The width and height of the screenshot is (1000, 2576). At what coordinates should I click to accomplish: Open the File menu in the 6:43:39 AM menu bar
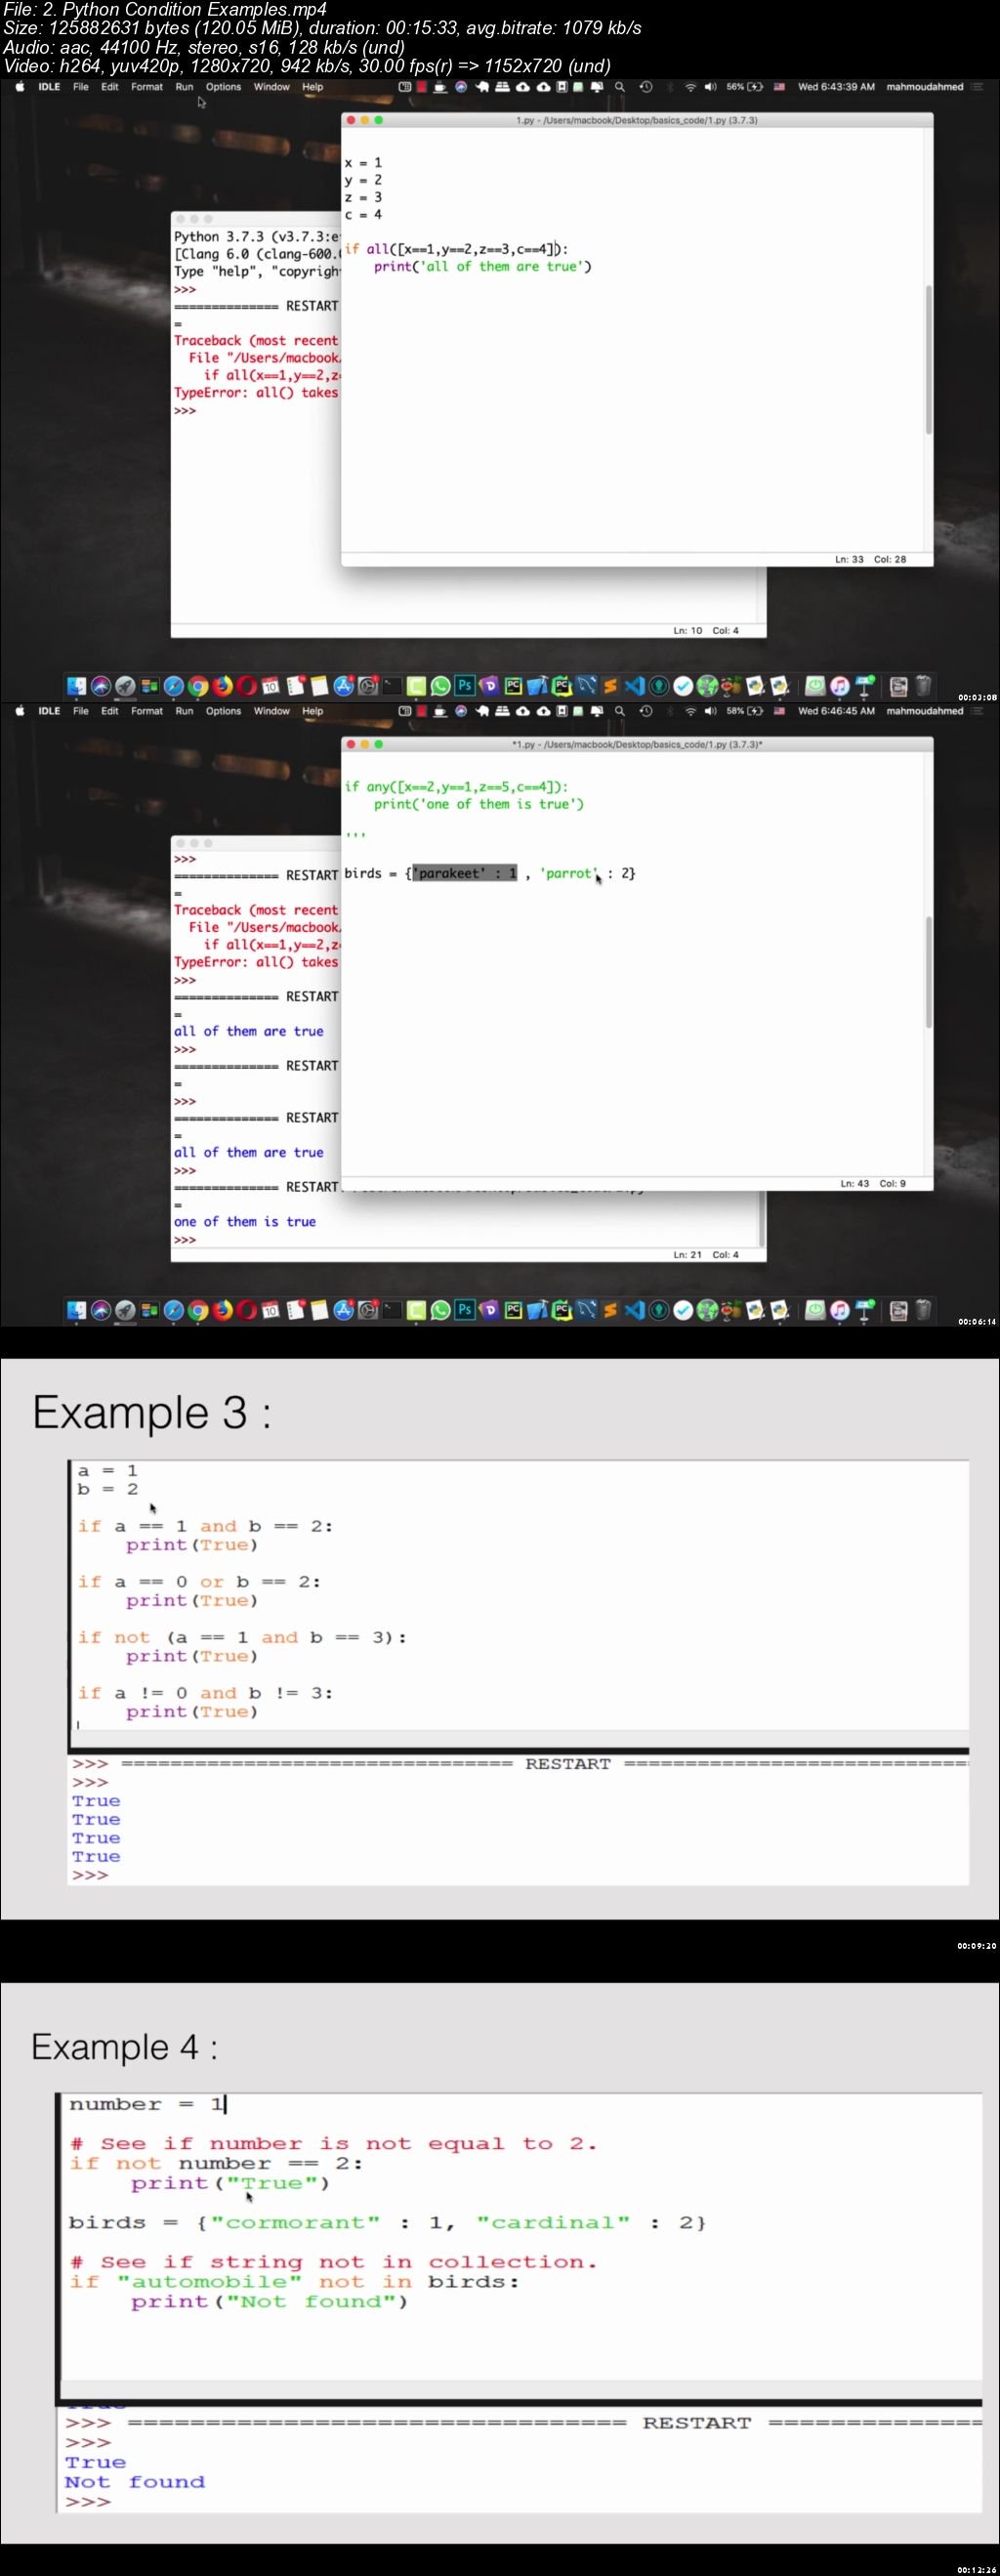[x=81, y=87]
